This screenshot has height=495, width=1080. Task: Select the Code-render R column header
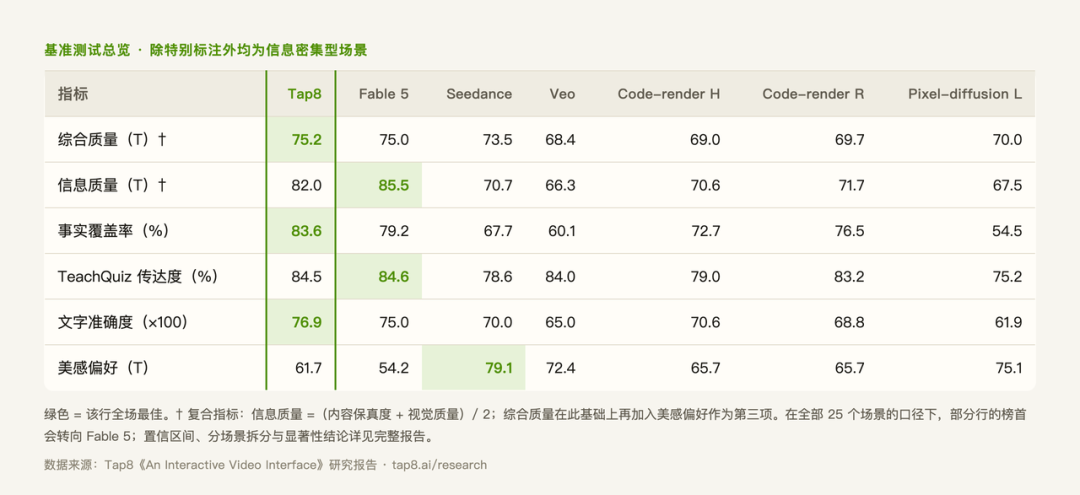[813, 94]
